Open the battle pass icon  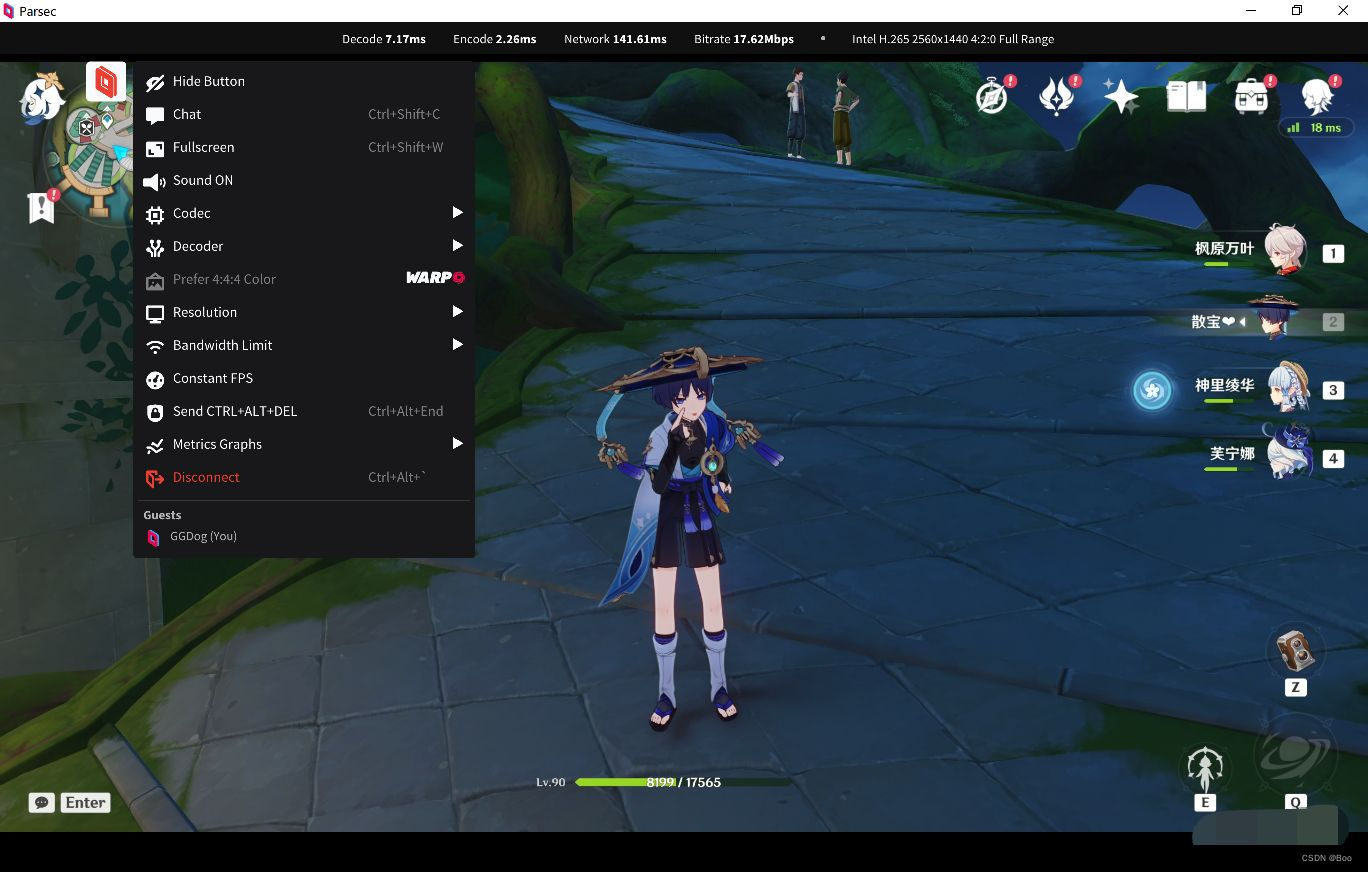click(x=1056, y=97)
